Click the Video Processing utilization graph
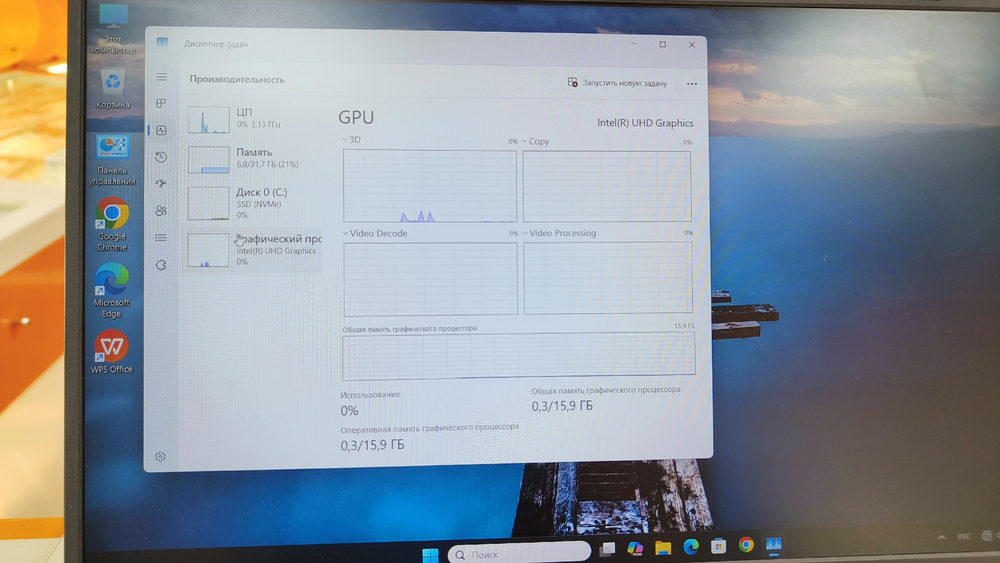The width and height of the screenshot is (1000, 563). 608,278
